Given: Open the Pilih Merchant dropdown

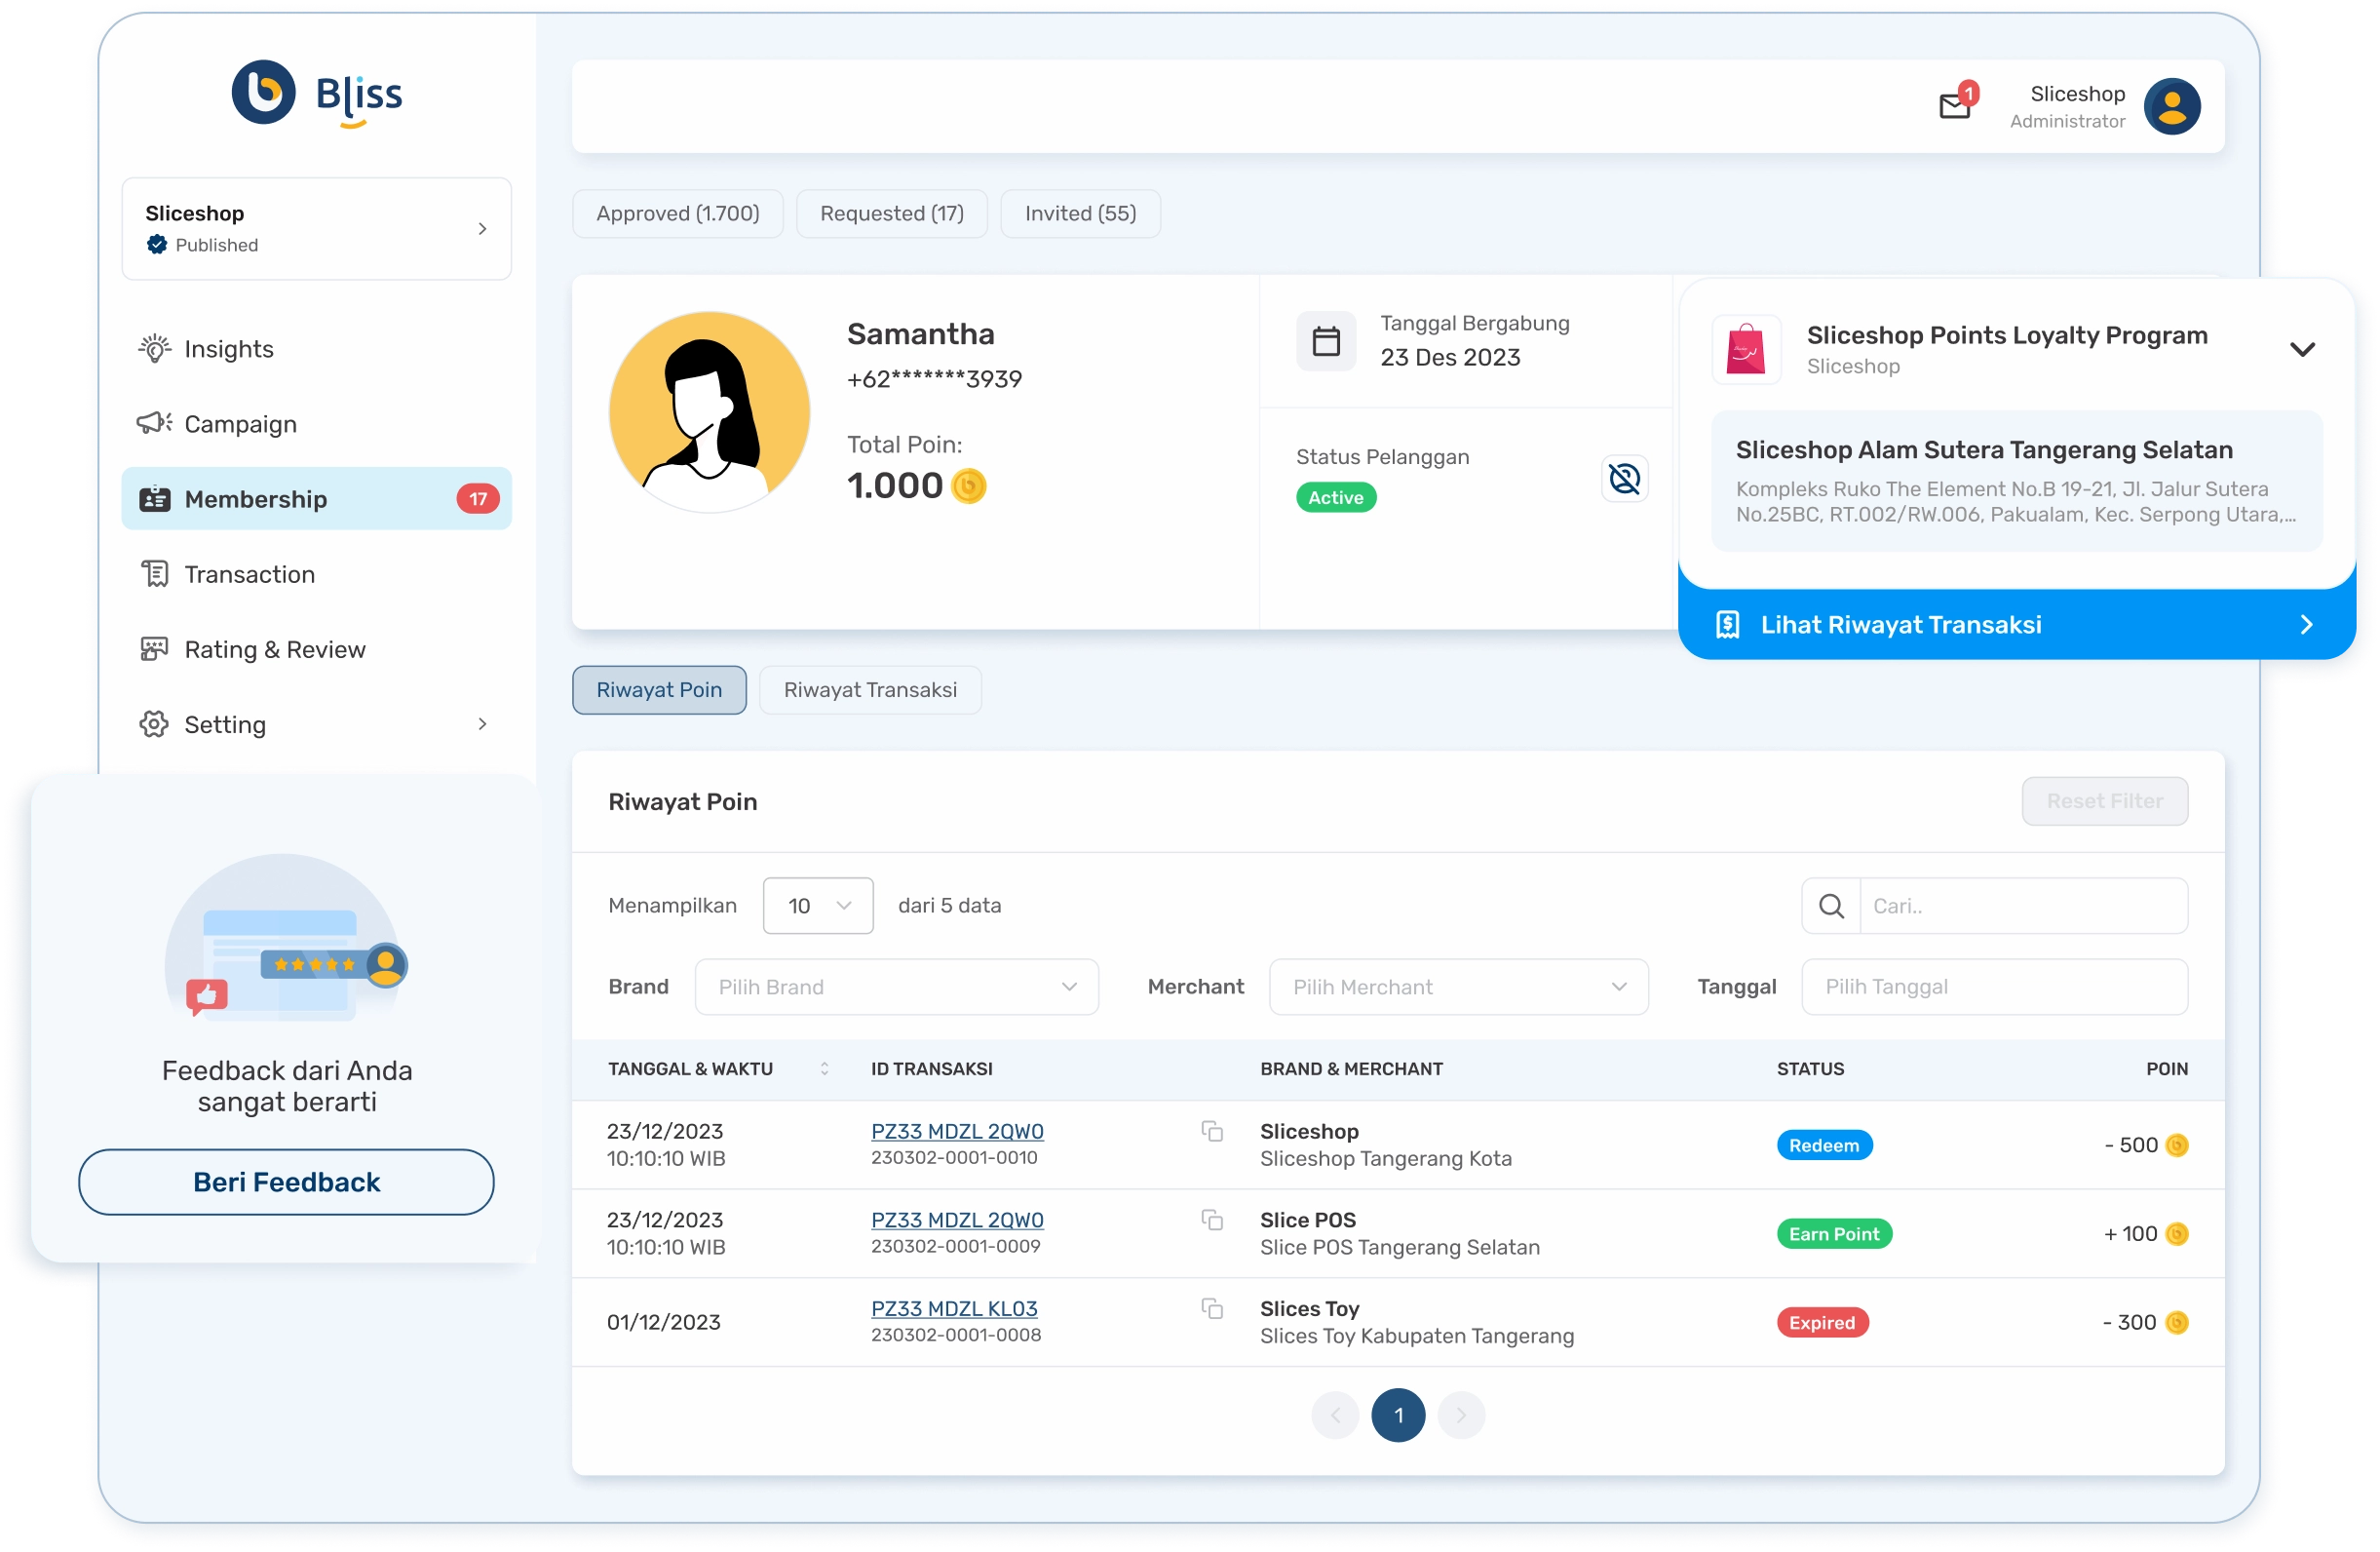Looking at the screenshot, I should coord(1458,987).
